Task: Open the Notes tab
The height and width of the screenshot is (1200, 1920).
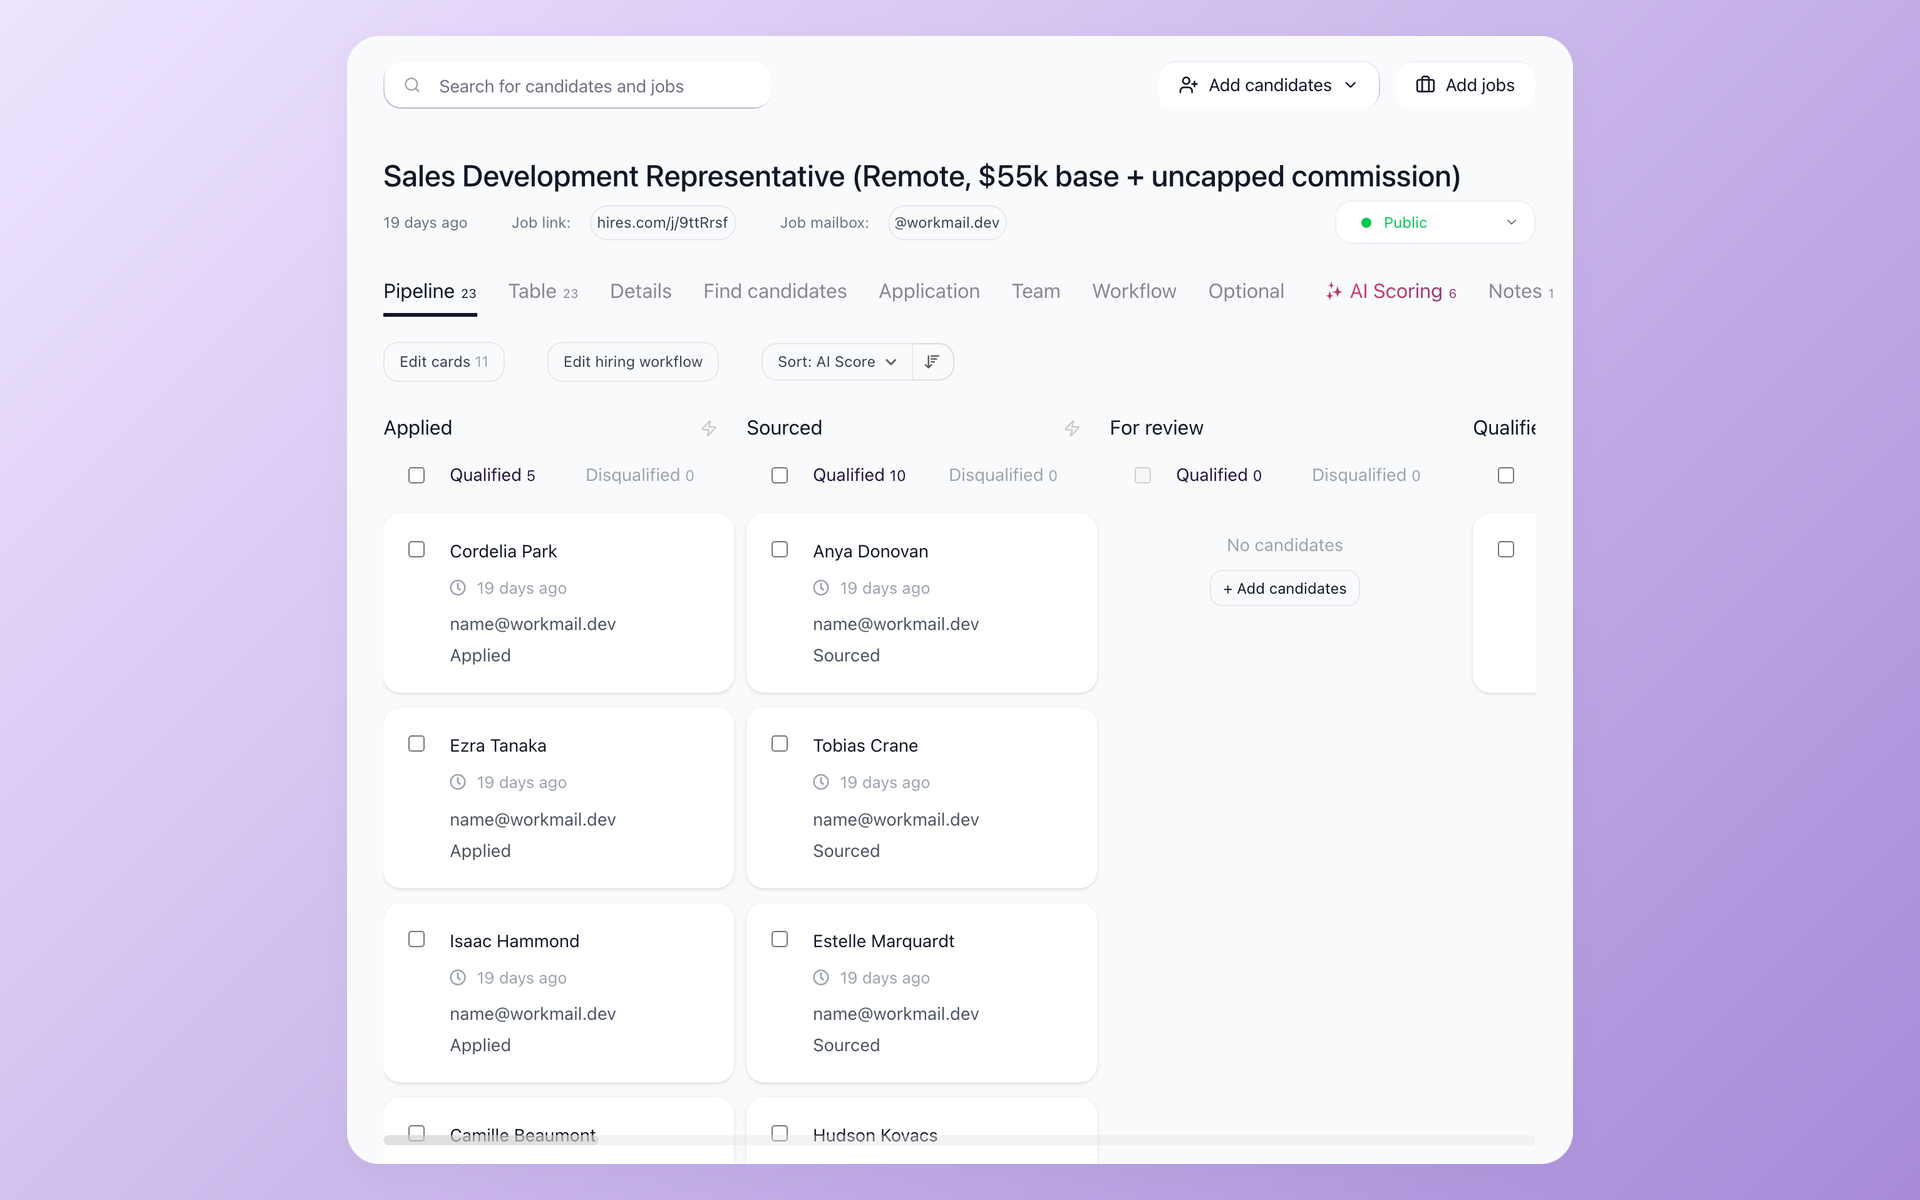Action: click(x=1520, y=292)
